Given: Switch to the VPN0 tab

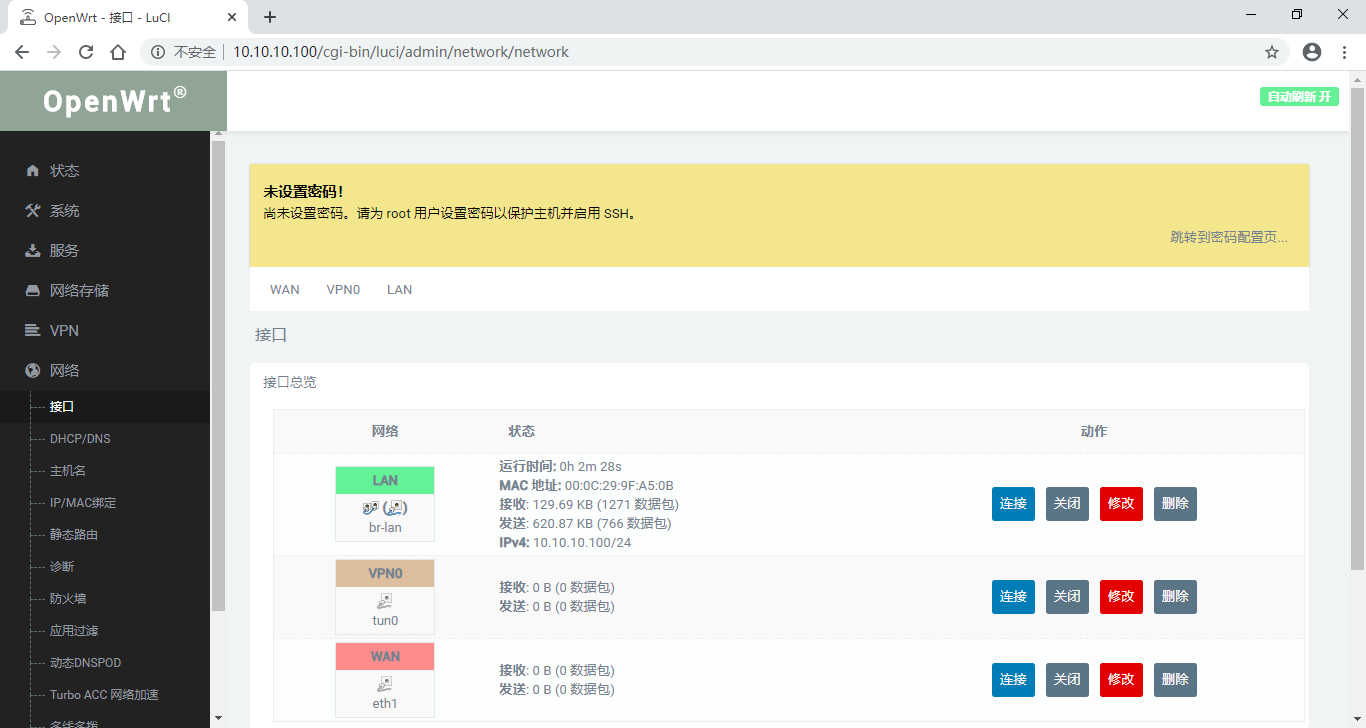Looking at the screenshot, I should [343, 290].
